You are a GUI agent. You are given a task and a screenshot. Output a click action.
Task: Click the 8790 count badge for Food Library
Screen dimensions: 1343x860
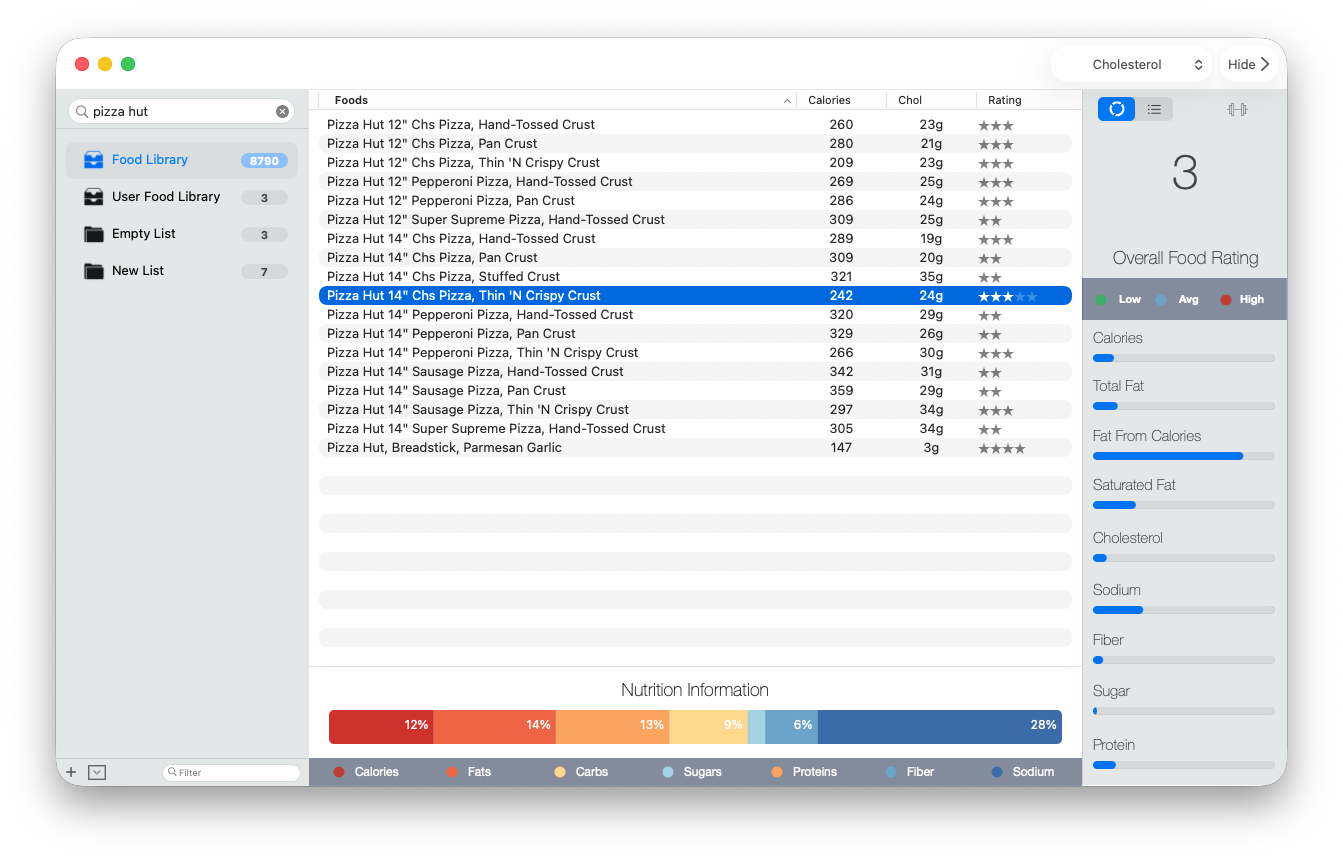(264, 160)
